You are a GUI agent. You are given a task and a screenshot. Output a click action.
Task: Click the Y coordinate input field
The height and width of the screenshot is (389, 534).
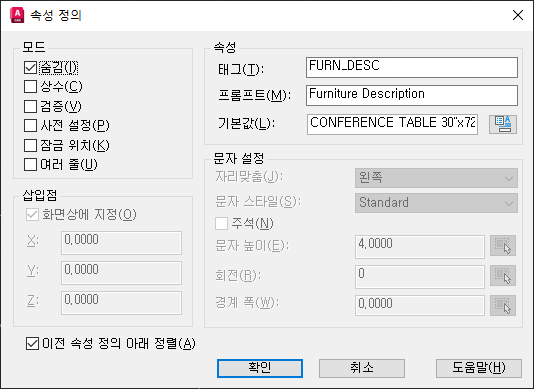[x=121, y=273]
